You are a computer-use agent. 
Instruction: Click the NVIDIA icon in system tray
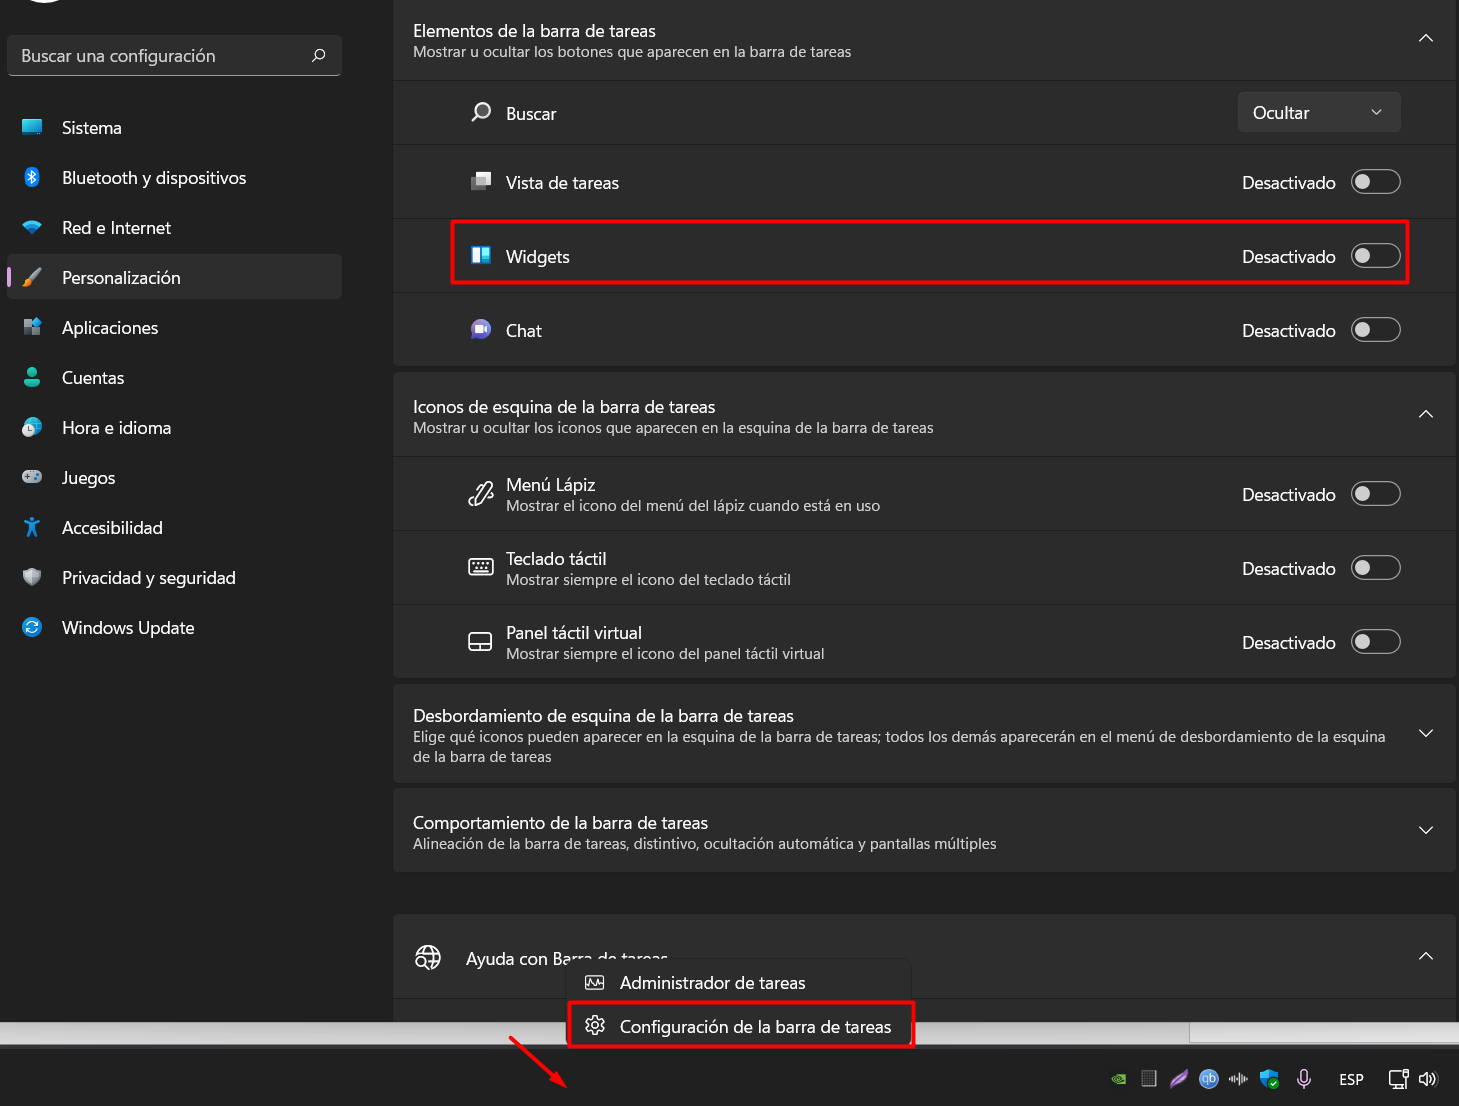click(x=1119, y=1079)
